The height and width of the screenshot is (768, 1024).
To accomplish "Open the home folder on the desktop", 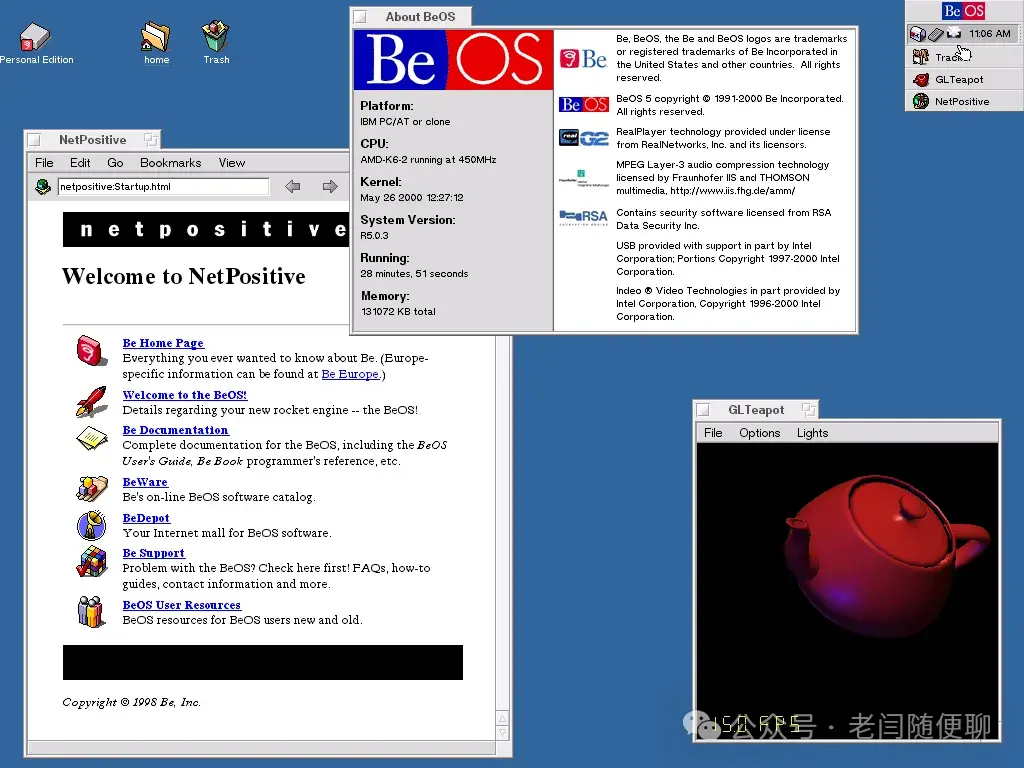I will tap(155, 37).
